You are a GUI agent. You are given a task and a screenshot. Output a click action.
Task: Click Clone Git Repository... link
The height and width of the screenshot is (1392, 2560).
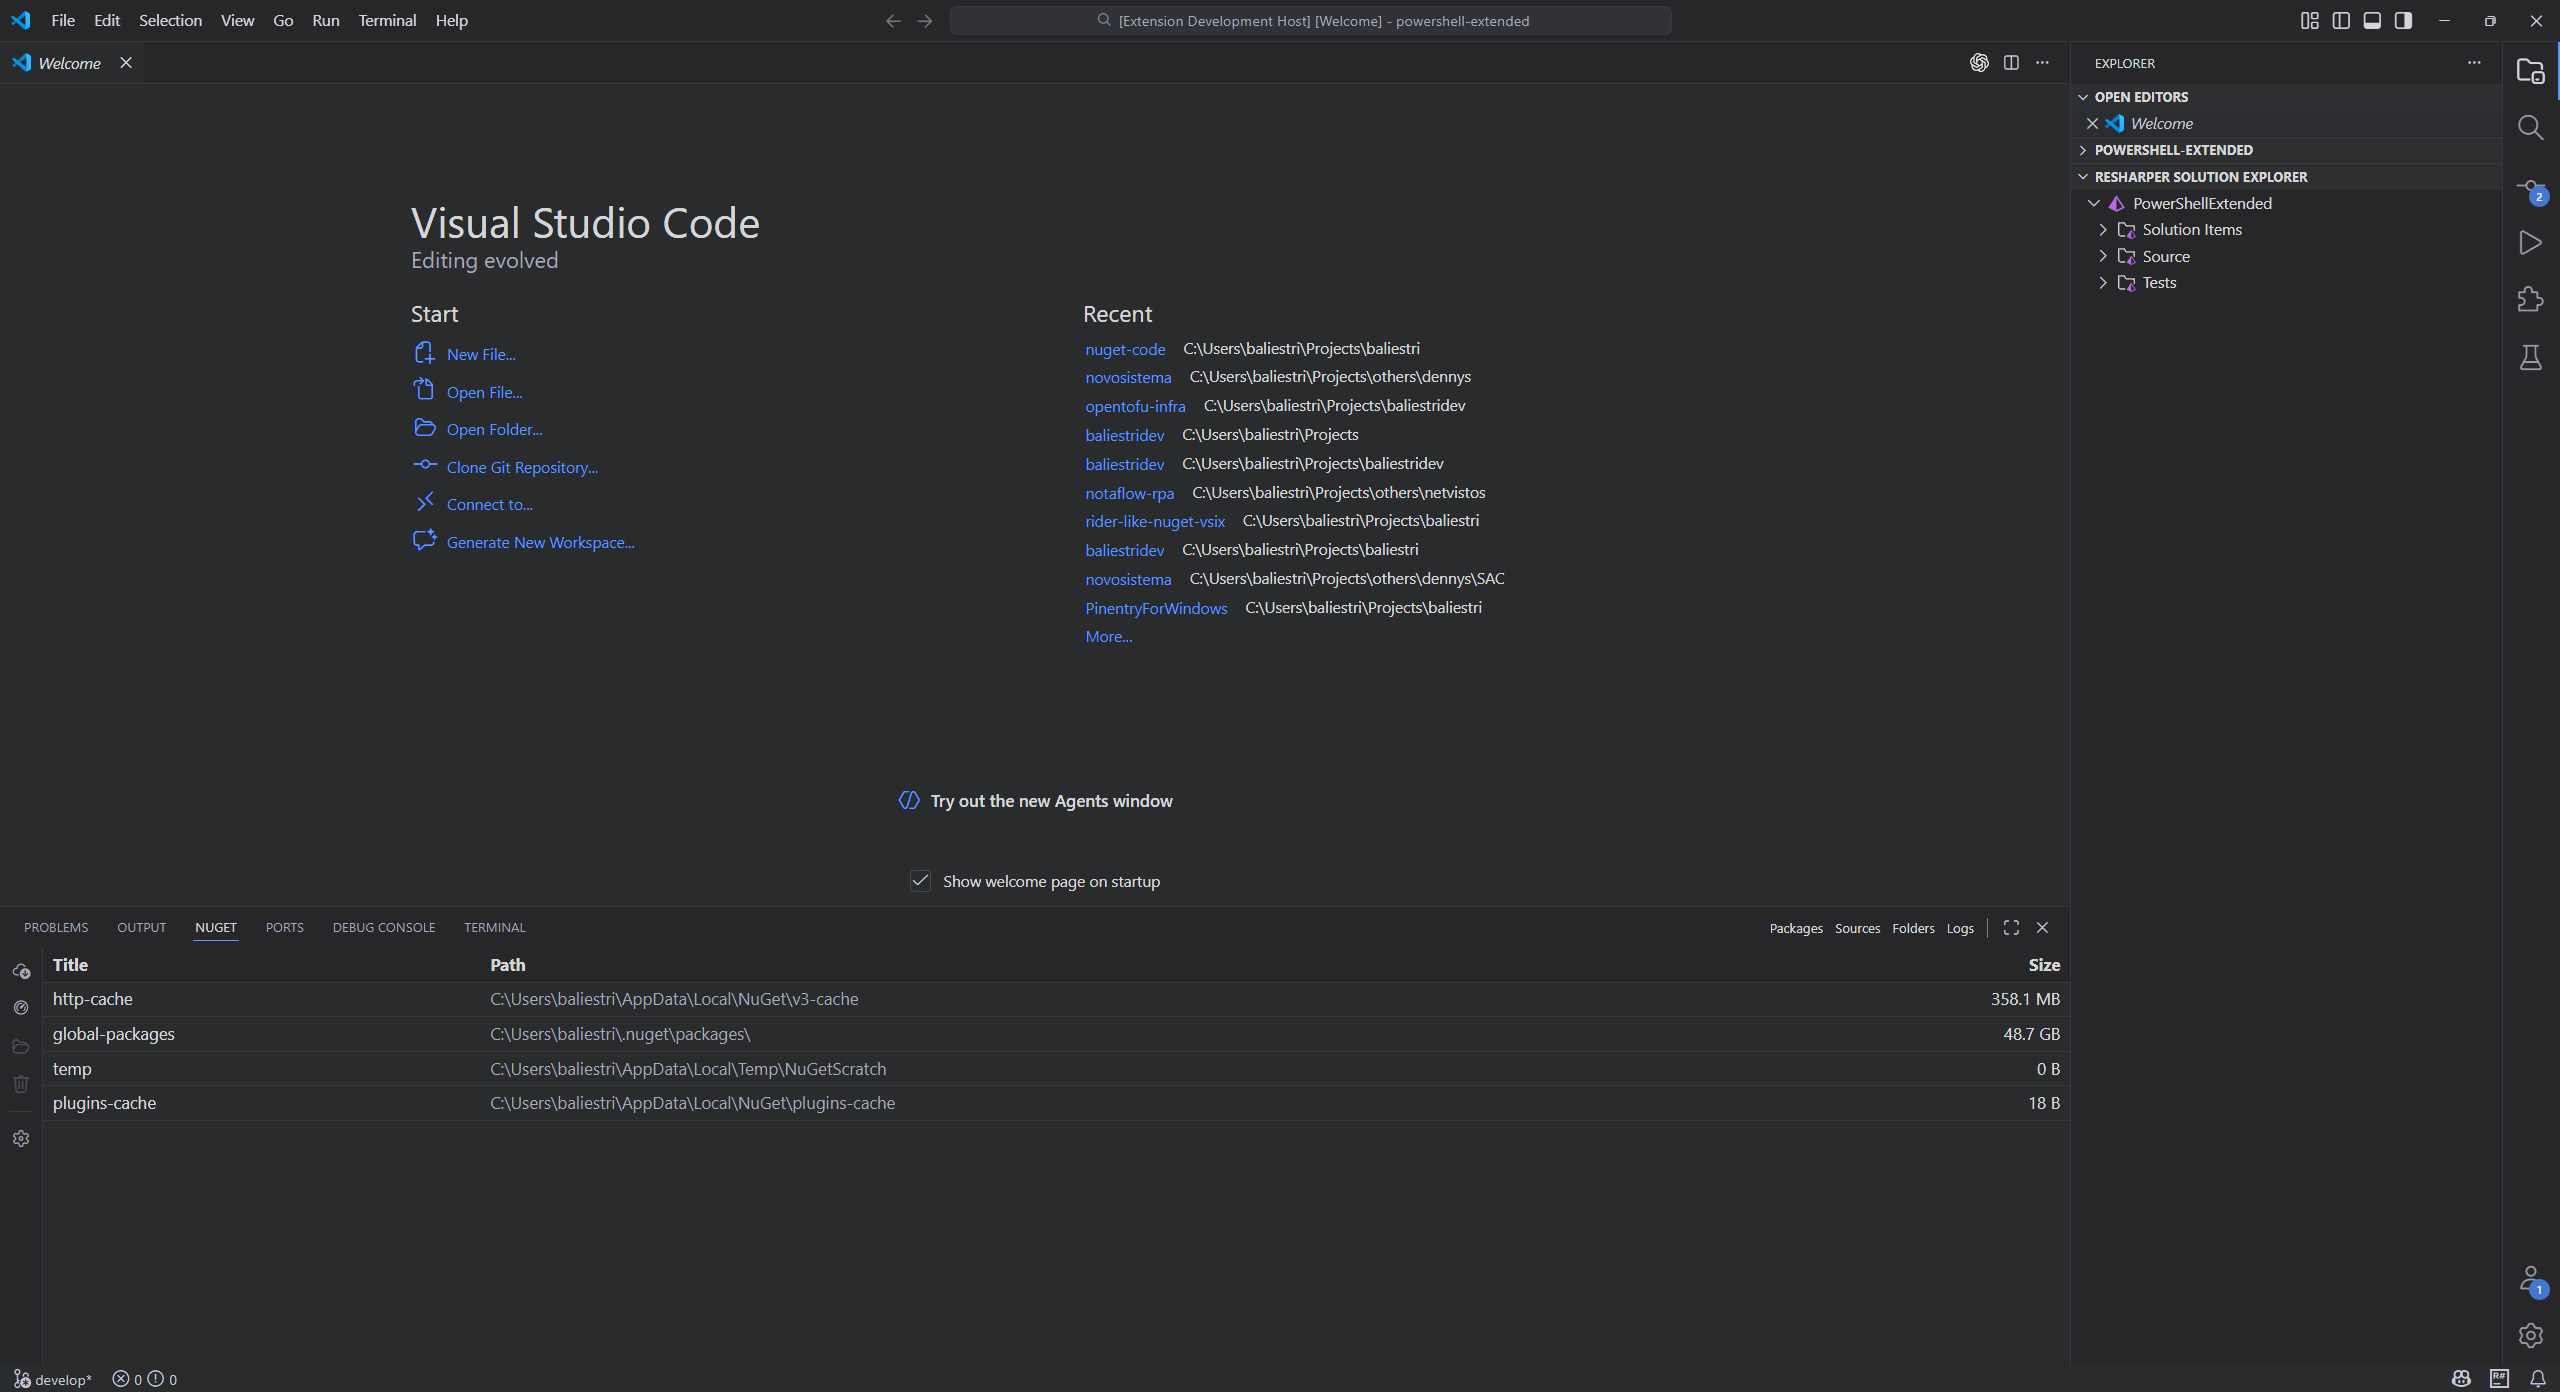tap(522, 467)
